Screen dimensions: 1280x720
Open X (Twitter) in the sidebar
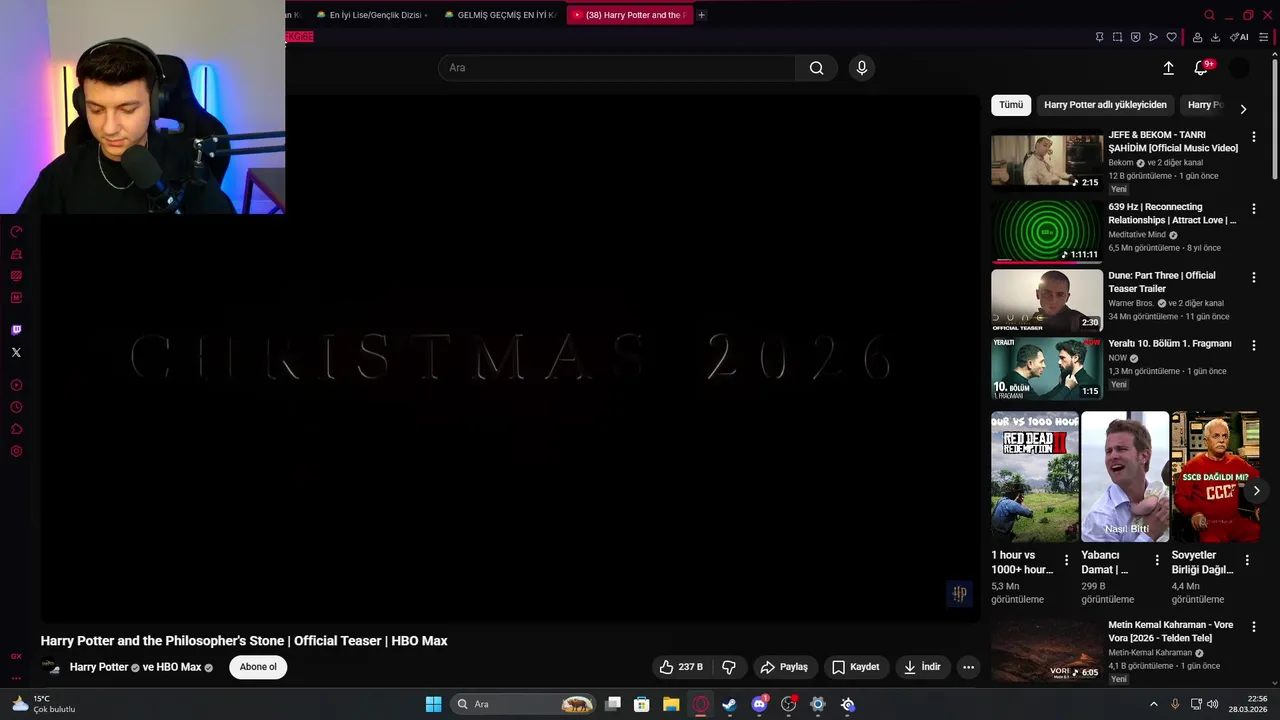point(16,352)
